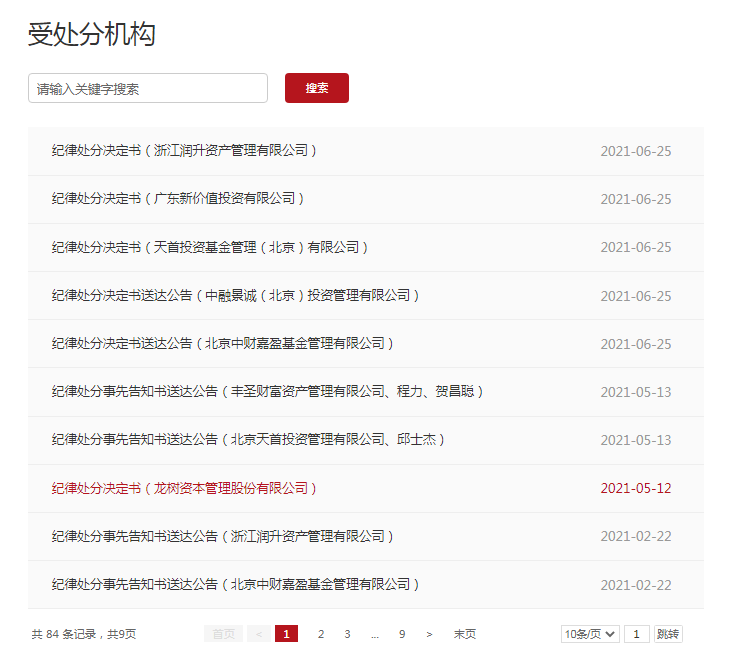This screenshot has height=671, width=732.
Task: Select page 1 in pagination
Action: click(x=286, y=634)
